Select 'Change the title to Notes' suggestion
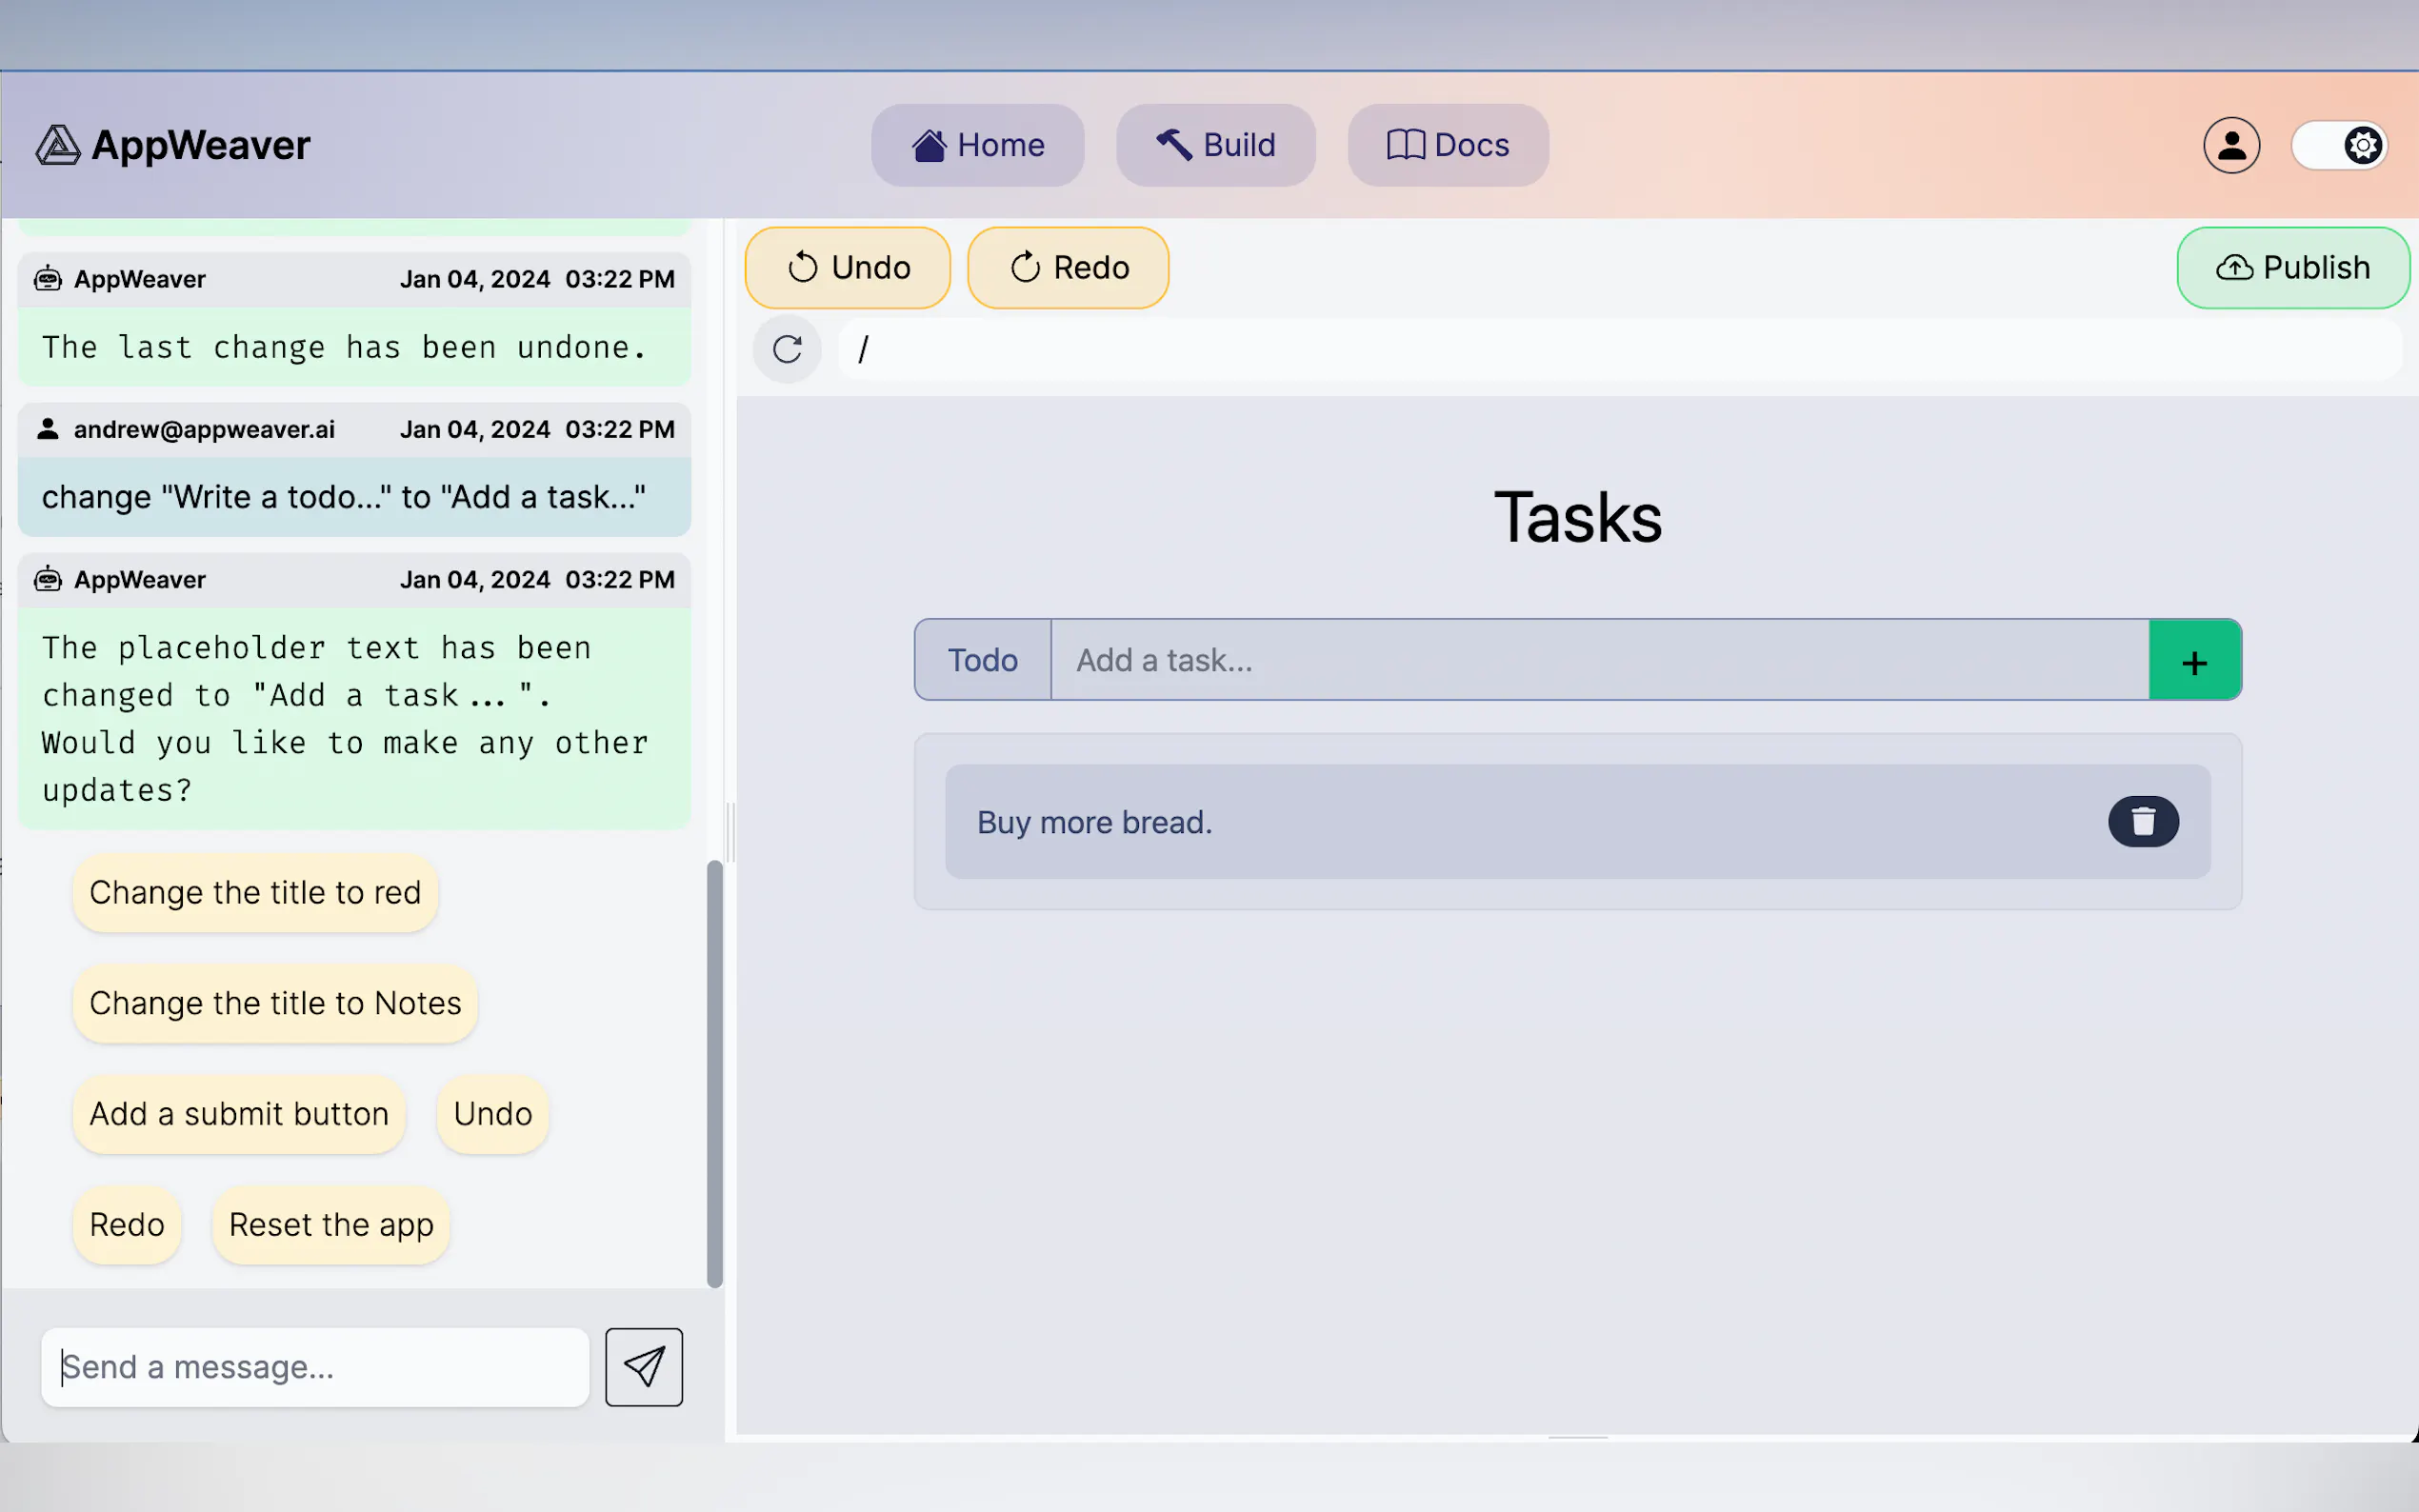The image size is (2419, 1512). click(x=275, y=1003)
